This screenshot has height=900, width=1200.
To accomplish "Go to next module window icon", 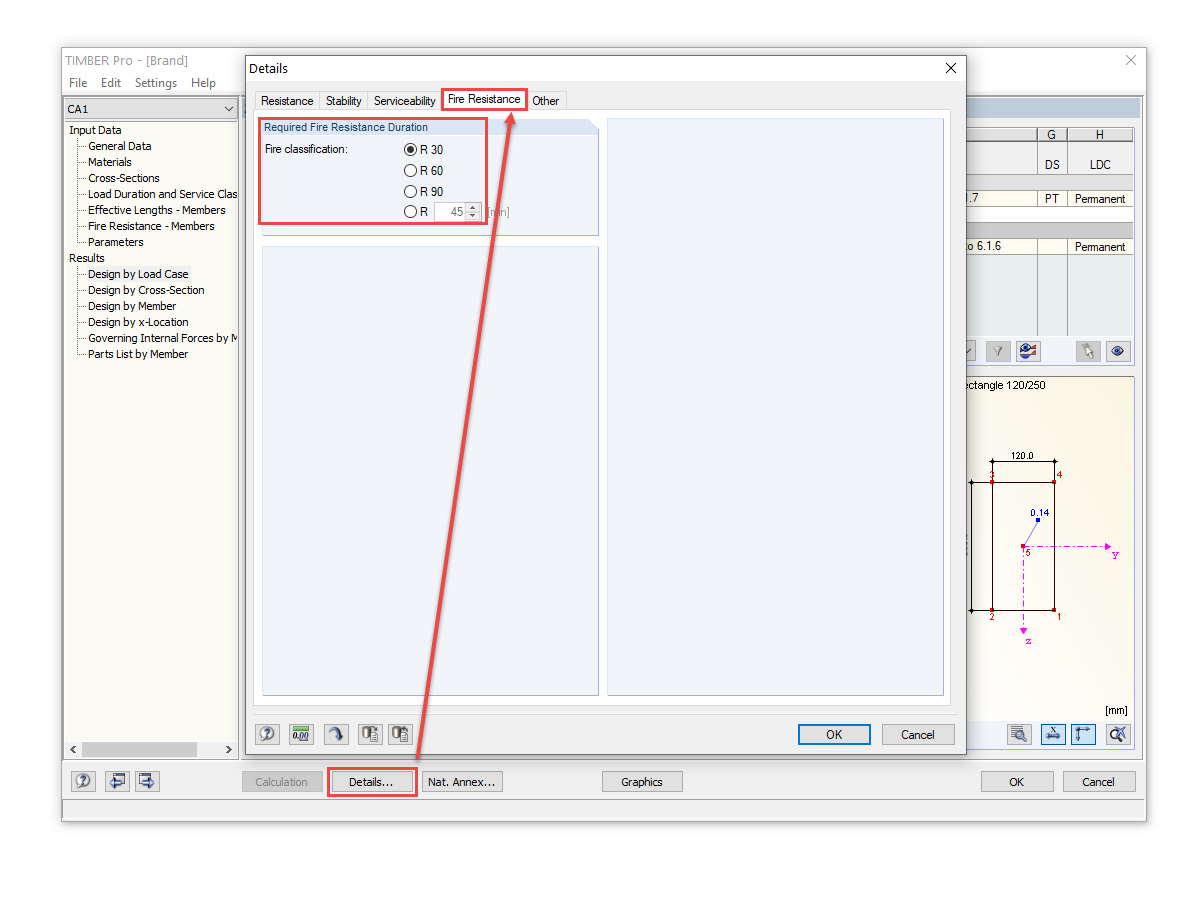I will (147, 781).
